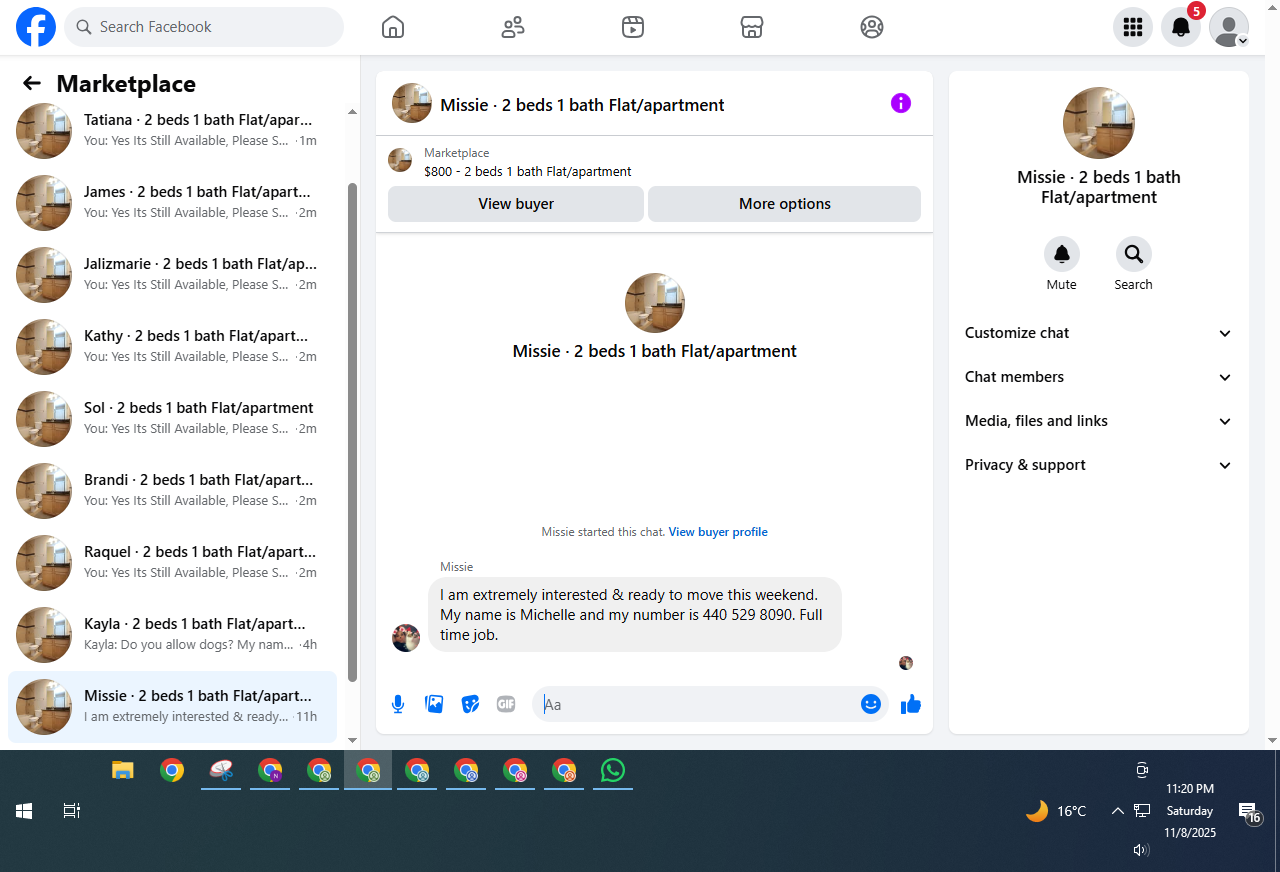Record a voice clip with microphone icon

click(398, 704)
